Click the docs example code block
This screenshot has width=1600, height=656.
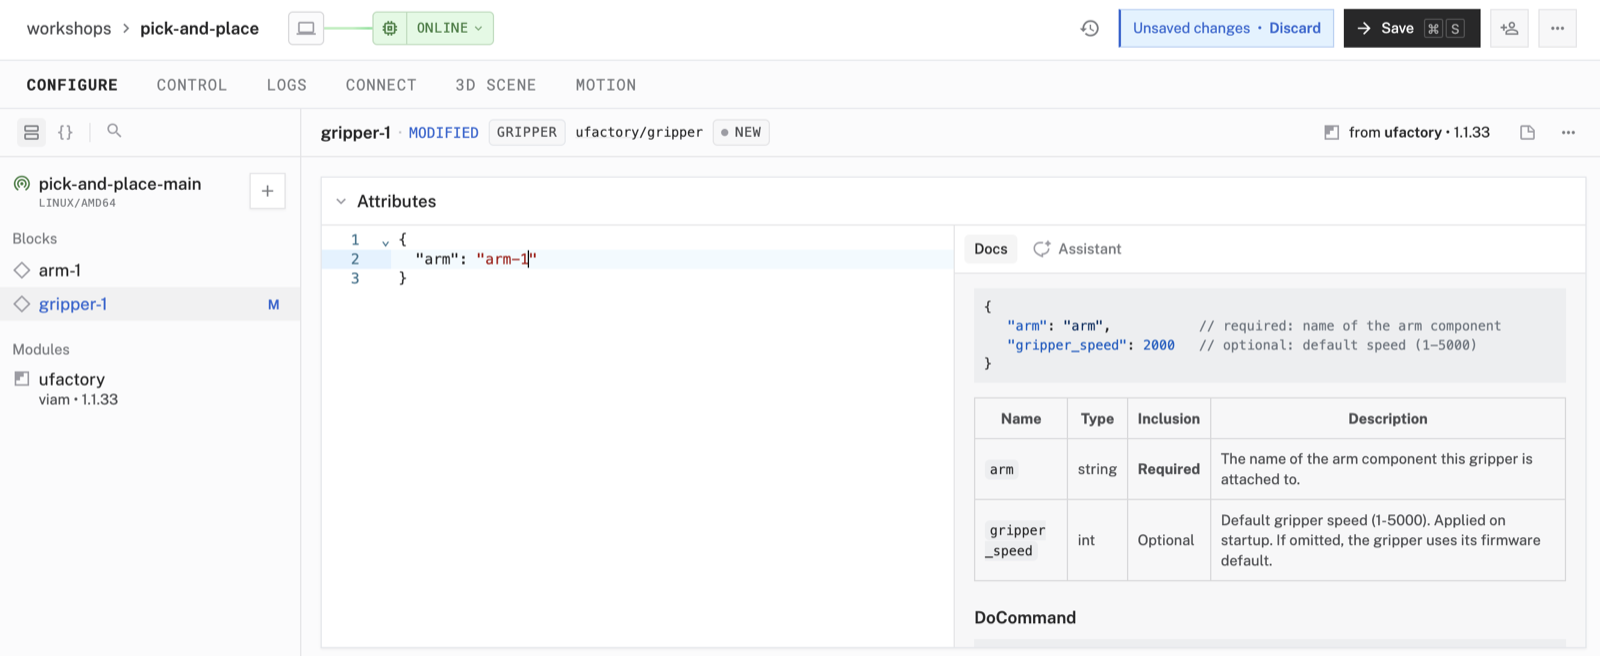[1270, 336]
